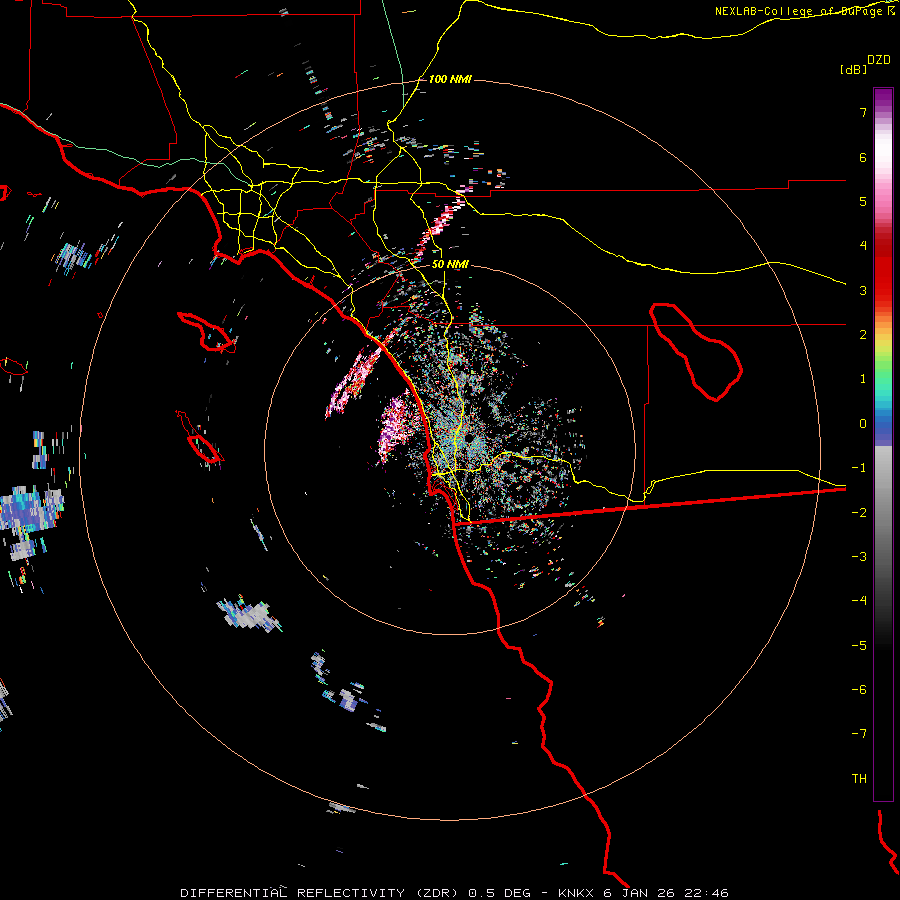900x900 pixels.
Task: Click the "100 NMI" range ring label
Action: point(450,79)
